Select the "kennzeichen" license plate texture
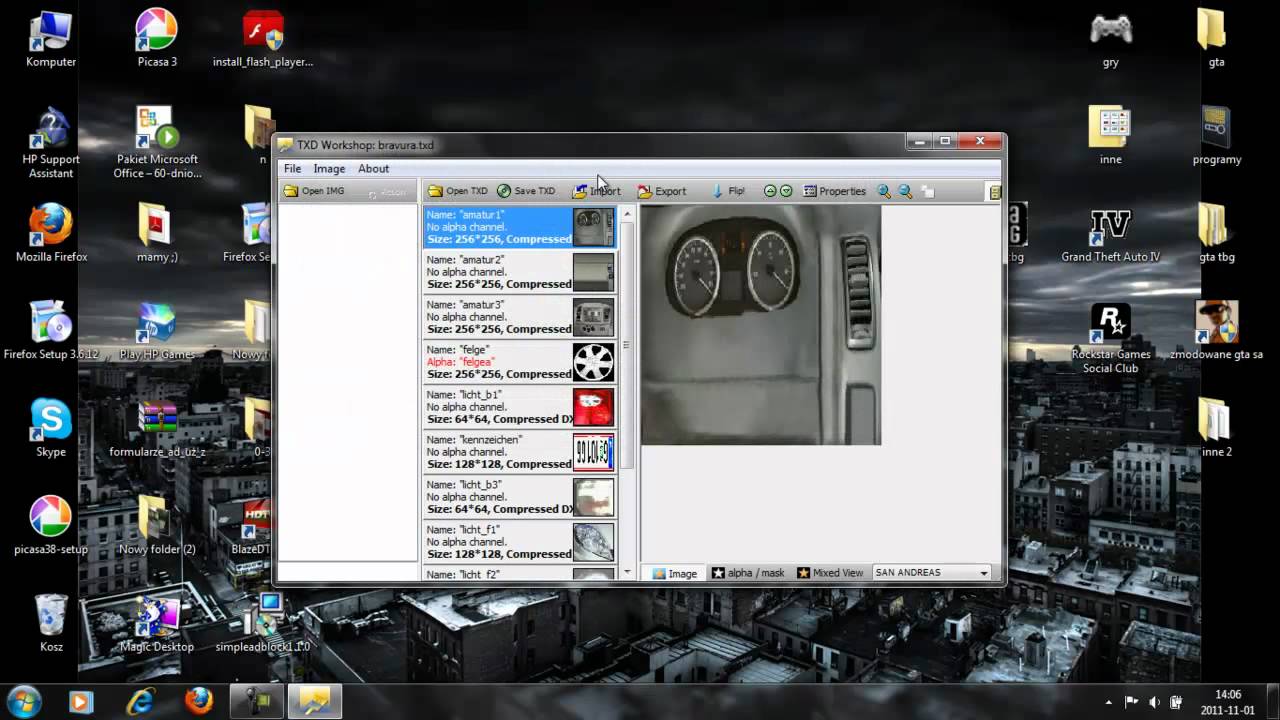1280x720 pixels. [520, 452]
